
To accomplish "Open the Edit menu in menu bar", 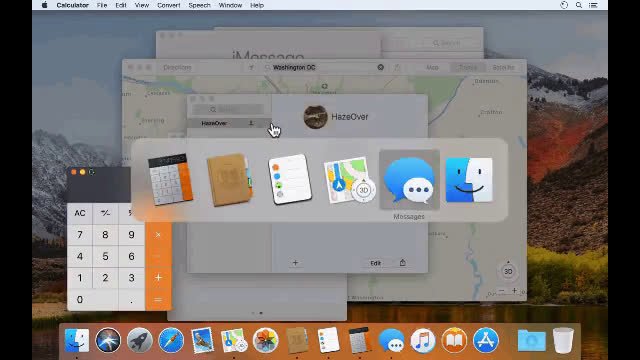I will pos(121,5).
